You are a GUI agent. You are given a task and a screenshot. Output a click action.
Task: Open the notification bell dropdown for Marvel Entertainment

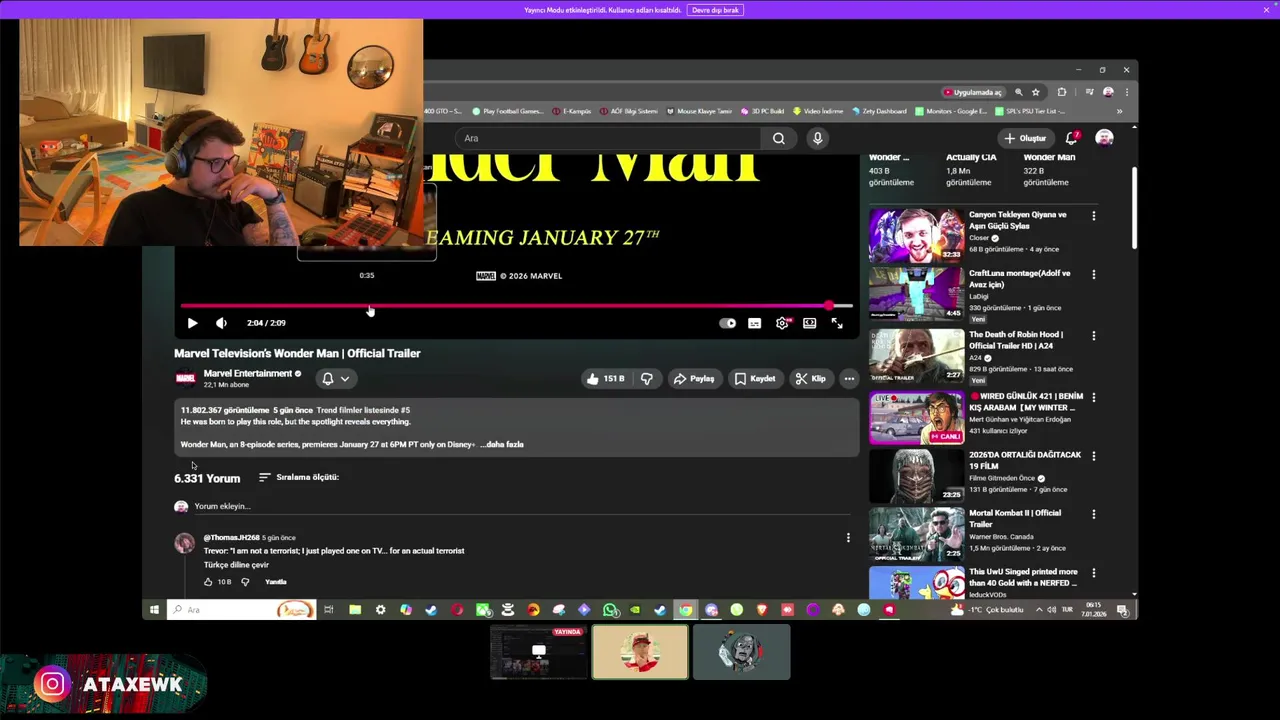335,379
